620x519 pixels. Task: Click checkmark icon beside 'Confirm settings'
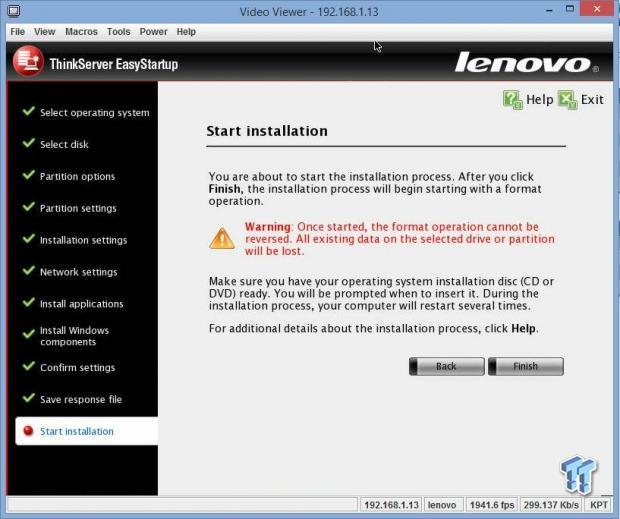pos(28,366)
